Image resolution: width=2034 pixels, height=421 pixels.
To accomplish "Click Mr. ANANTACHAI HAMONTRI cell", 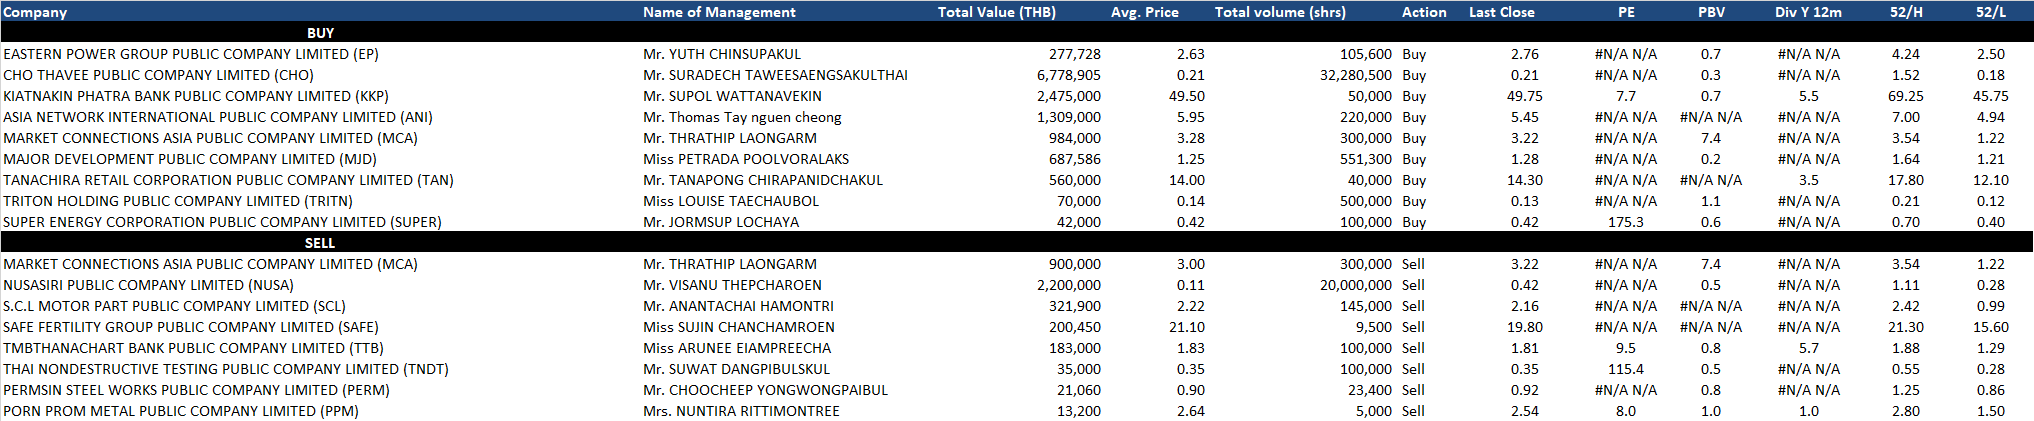I will click(x=738, y=306).
